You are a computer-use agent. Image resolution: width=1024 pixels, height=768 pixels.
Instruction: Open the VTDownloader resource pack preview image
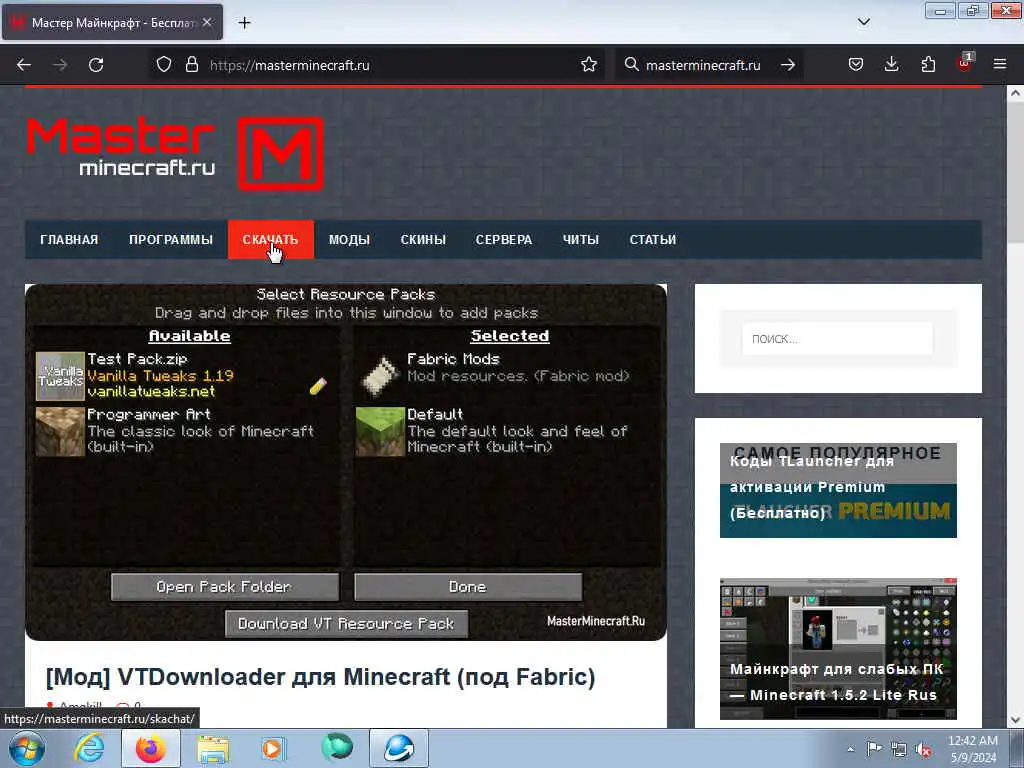tap(346, 462)
